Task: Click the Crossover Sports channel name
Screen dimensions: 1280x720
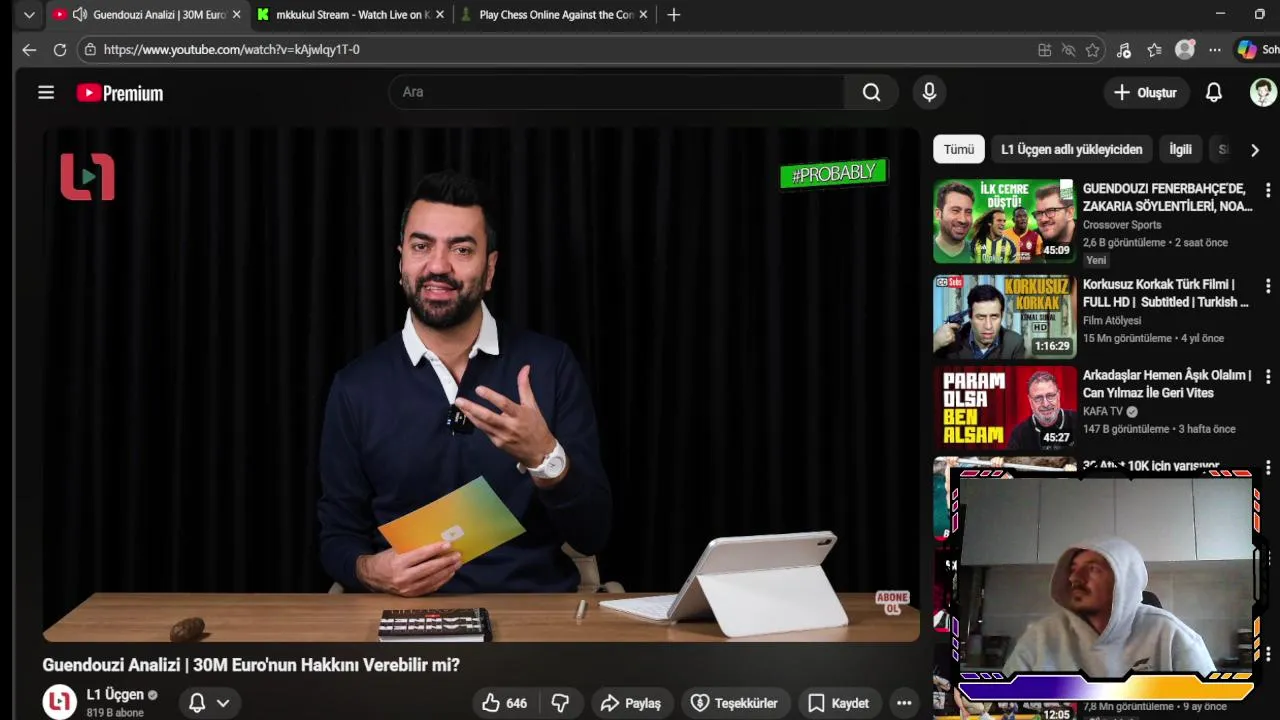Action: point(1122,225)
